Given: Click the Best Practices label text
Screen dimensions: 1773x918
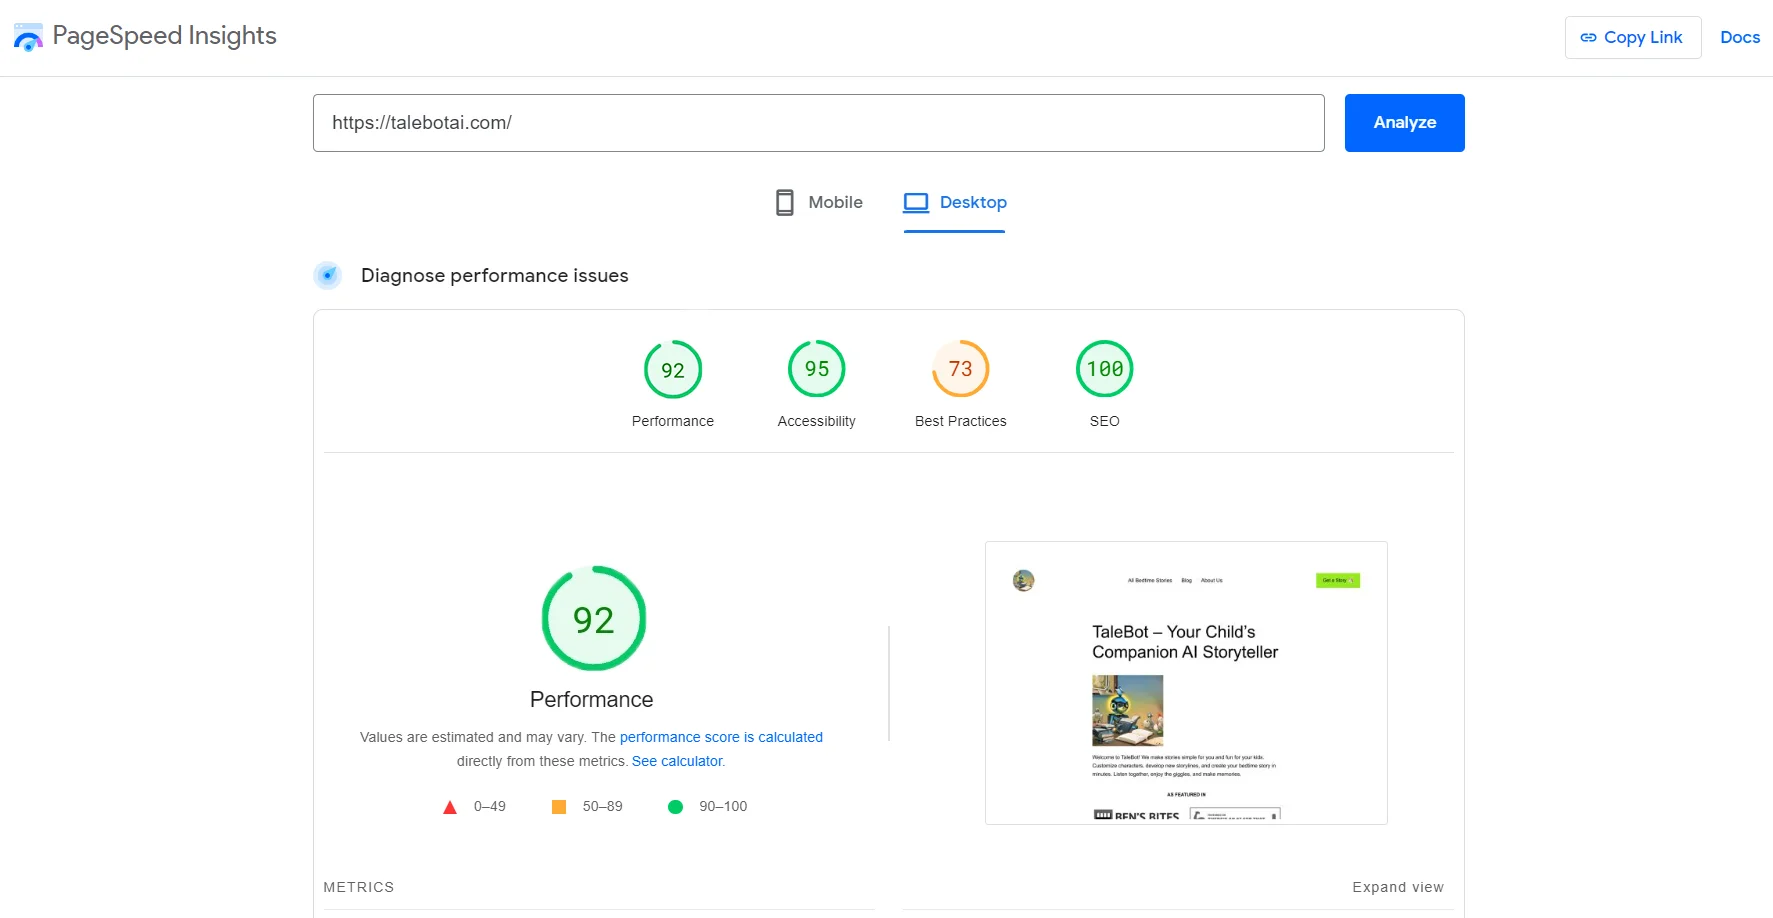Looking at the screenshot, I should tap(961, 421).
